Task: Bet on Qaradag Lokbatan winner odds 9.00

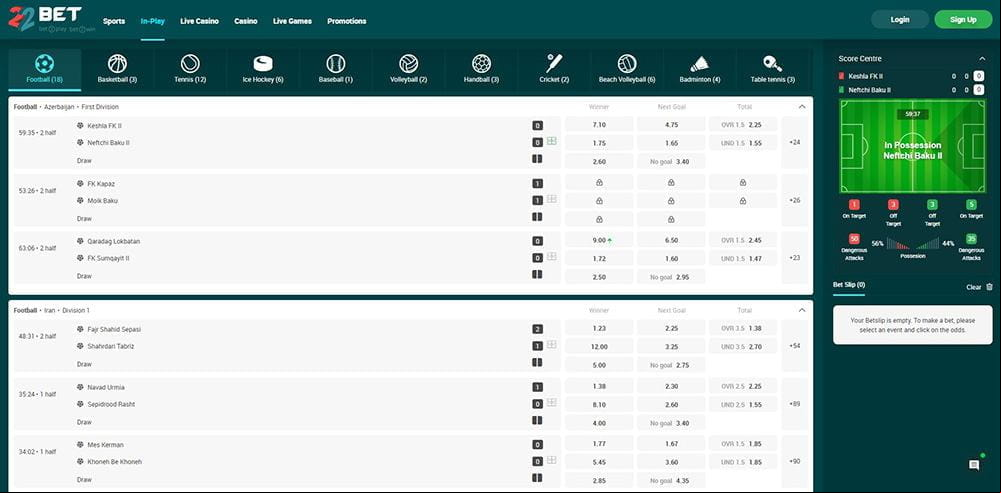Action: tap(599, 240)
